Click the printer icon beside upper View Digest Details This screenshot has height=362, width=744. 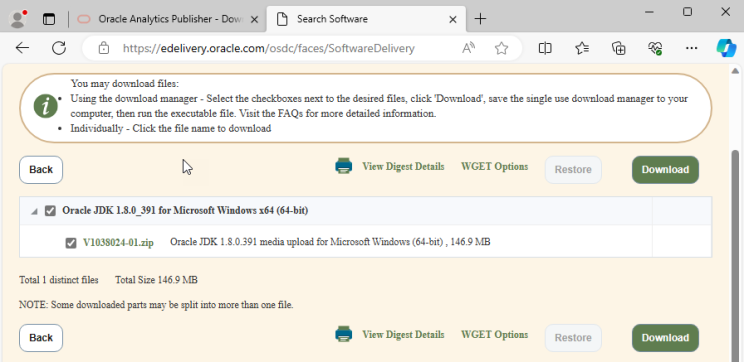pos(344,166)
